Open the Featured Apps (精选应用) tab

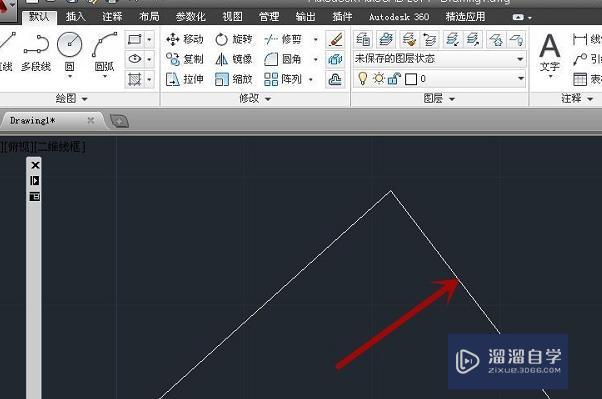(x=465, y=17)
